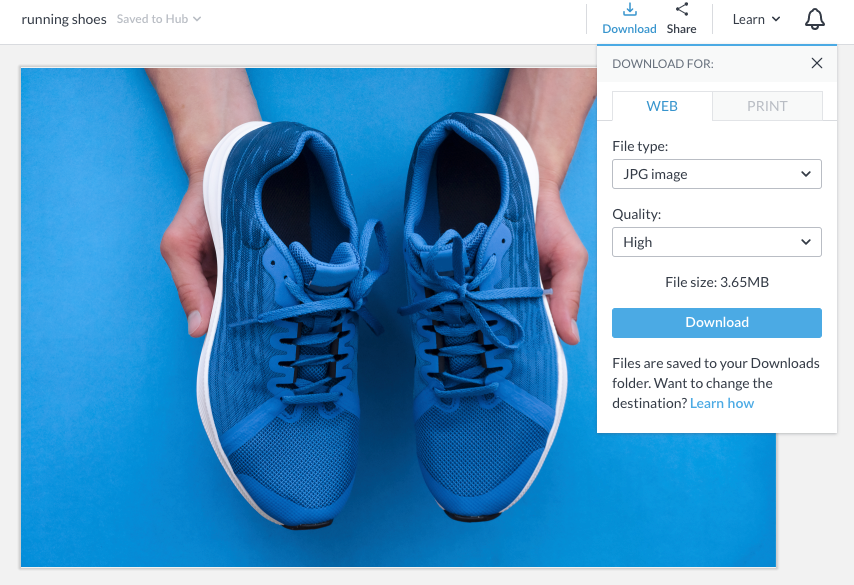Click the Download arrow icon in top bar
The width and height of the screenshot is (854, 585).
[x=629, y=10]
